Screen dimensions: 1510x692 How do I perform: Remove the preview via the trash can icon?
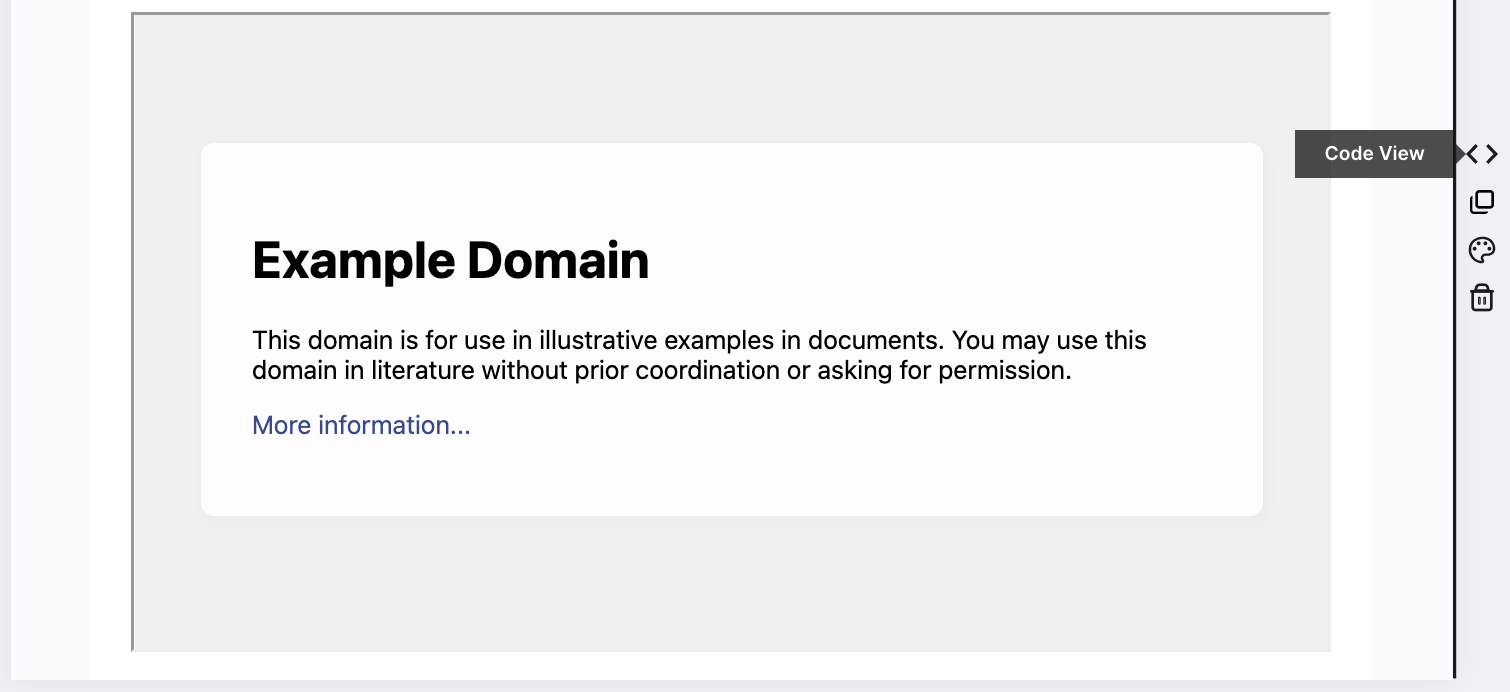coord(1481,298)
